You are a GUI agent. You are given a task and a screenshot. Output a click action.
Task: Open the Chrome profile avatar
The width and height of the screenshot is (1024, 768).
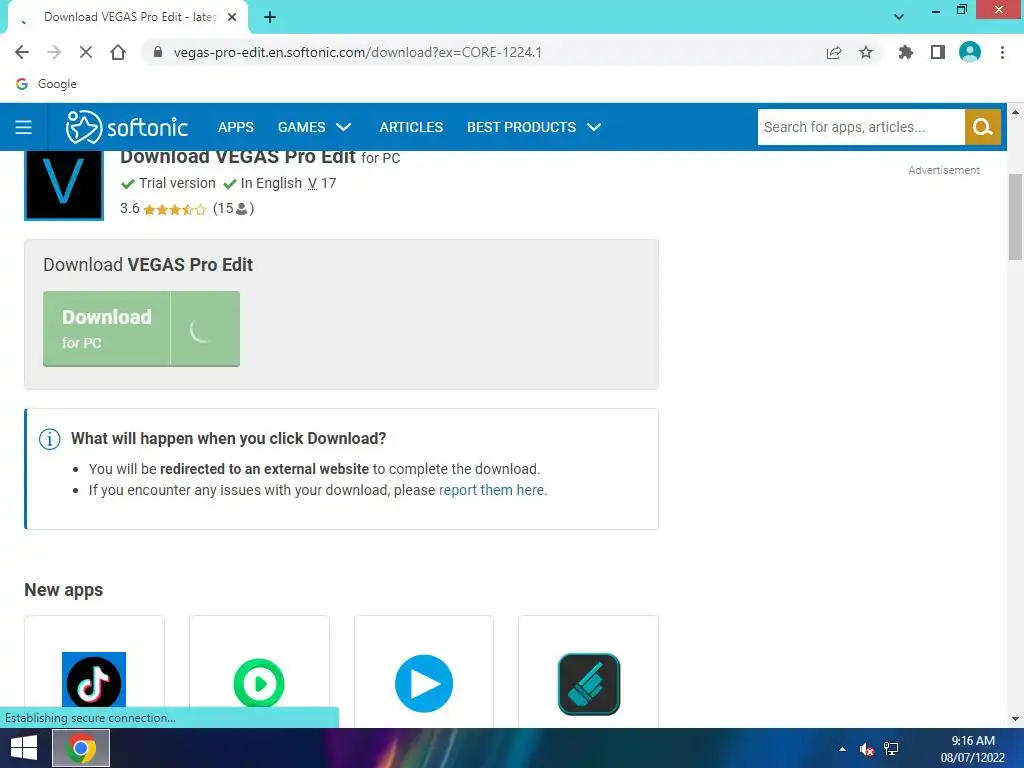click(x=970, y=52)
